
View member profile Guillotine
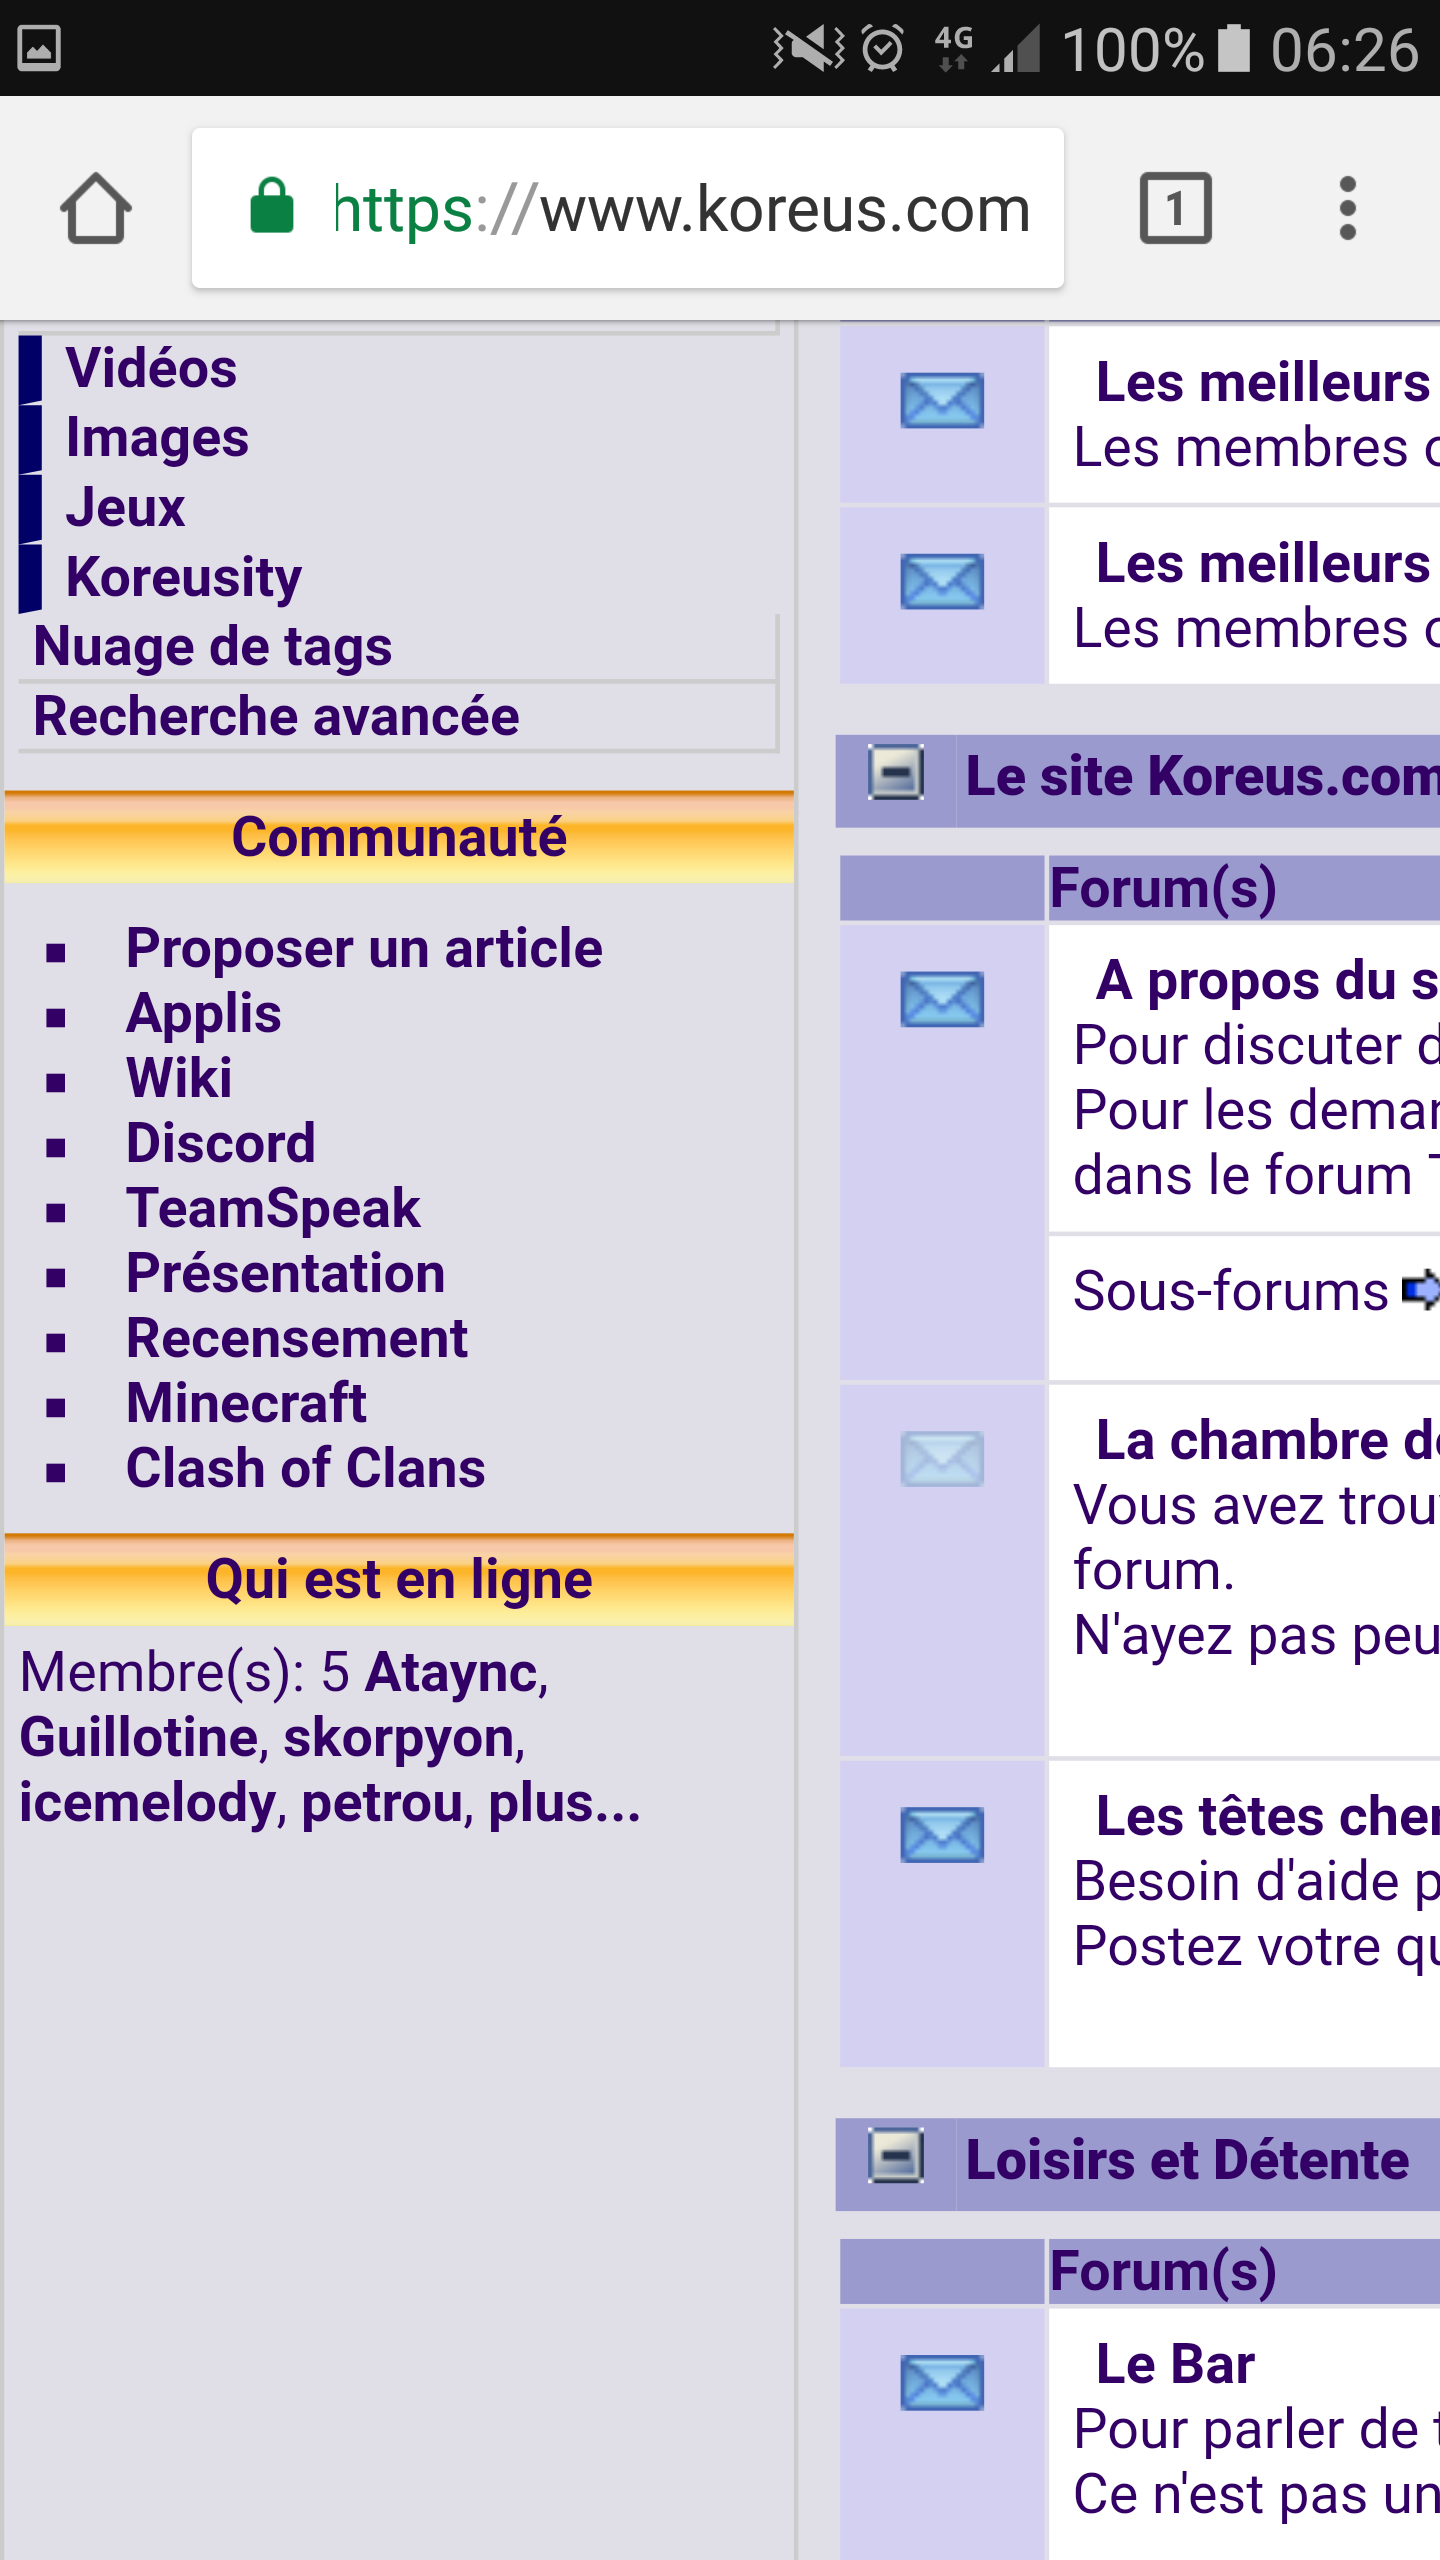[140, 1737]
